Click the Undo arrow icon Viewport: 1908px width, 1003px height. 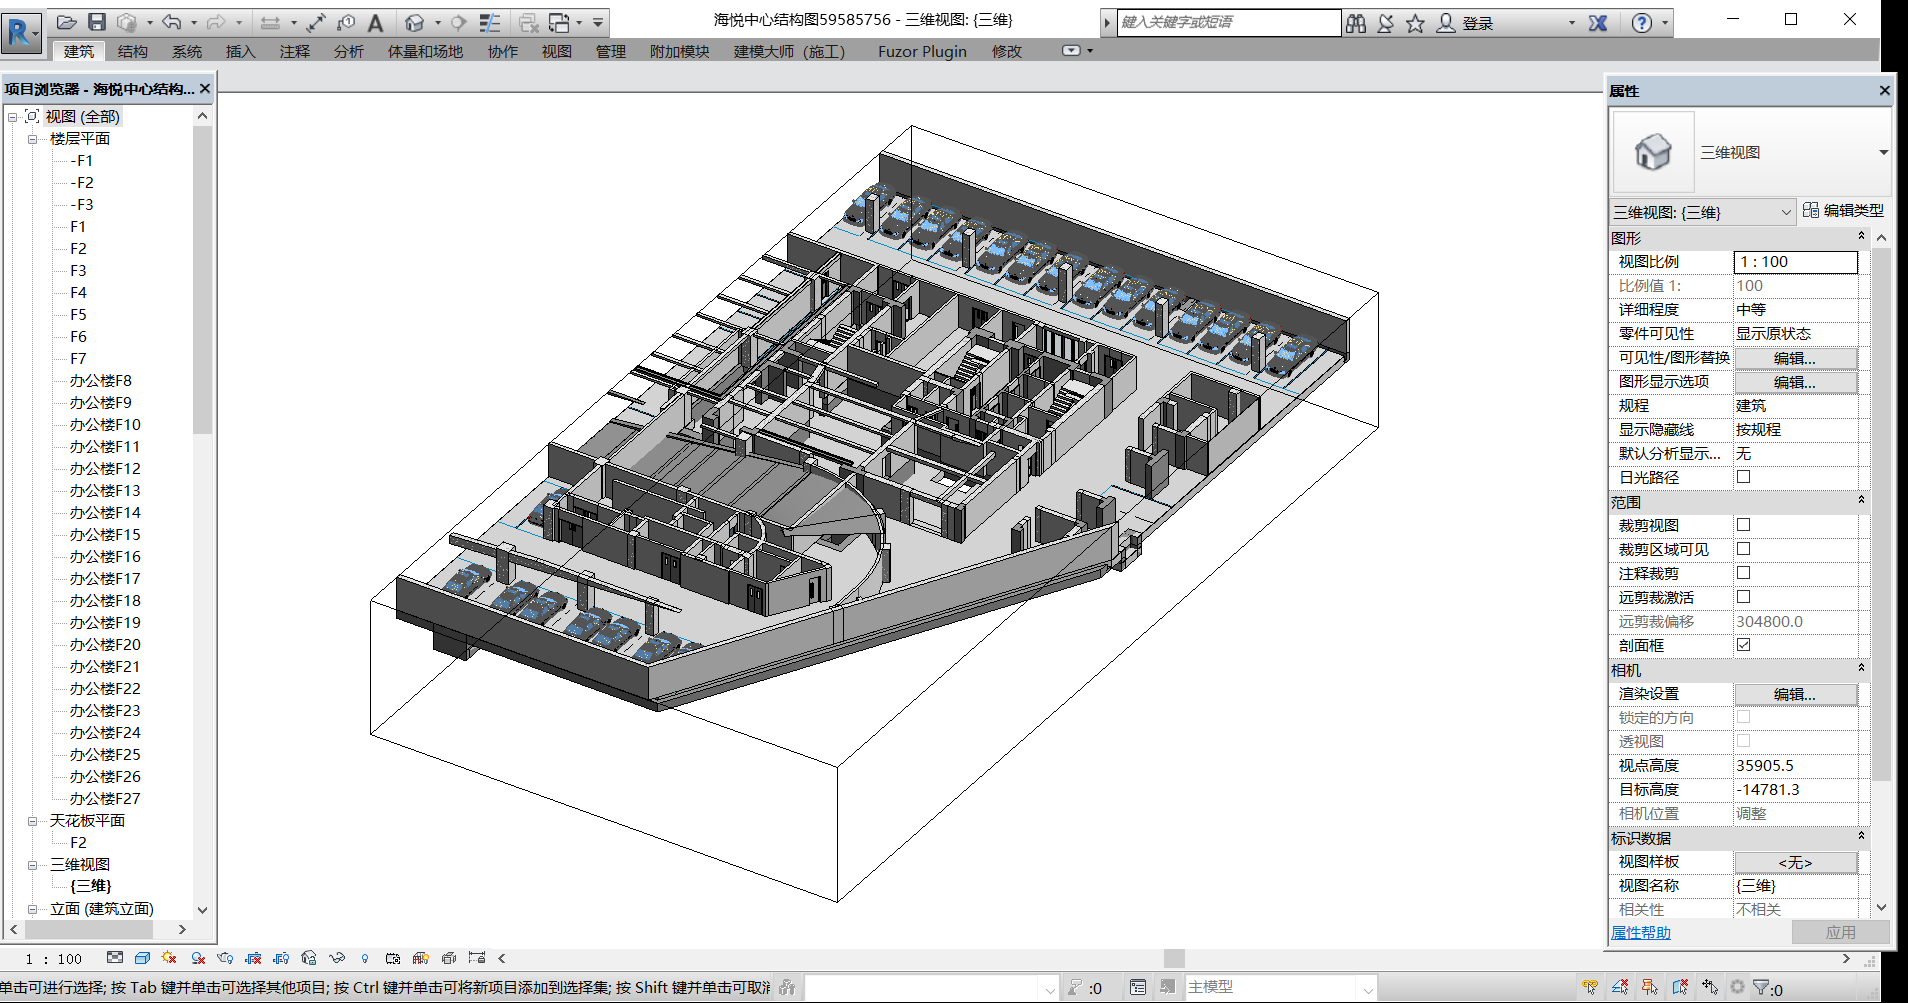tap(172, 22)
